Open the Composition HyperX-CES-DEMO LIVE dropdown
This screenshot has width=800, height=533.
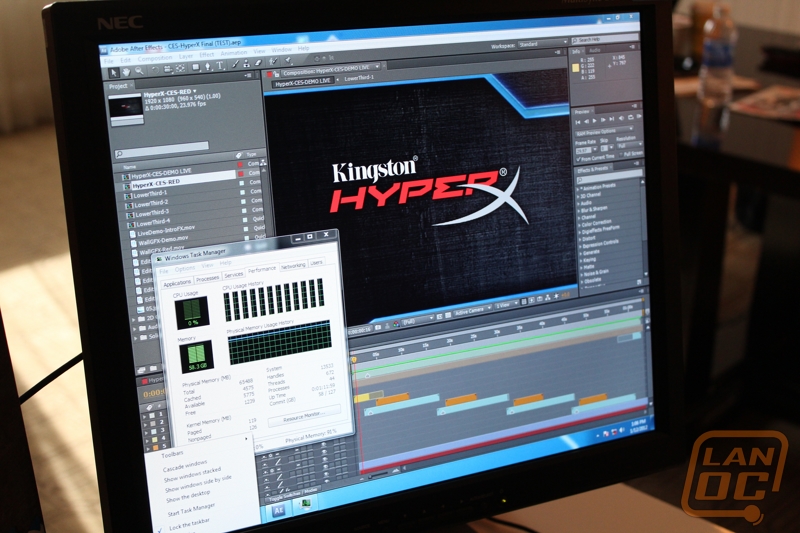tap(332, 69)
